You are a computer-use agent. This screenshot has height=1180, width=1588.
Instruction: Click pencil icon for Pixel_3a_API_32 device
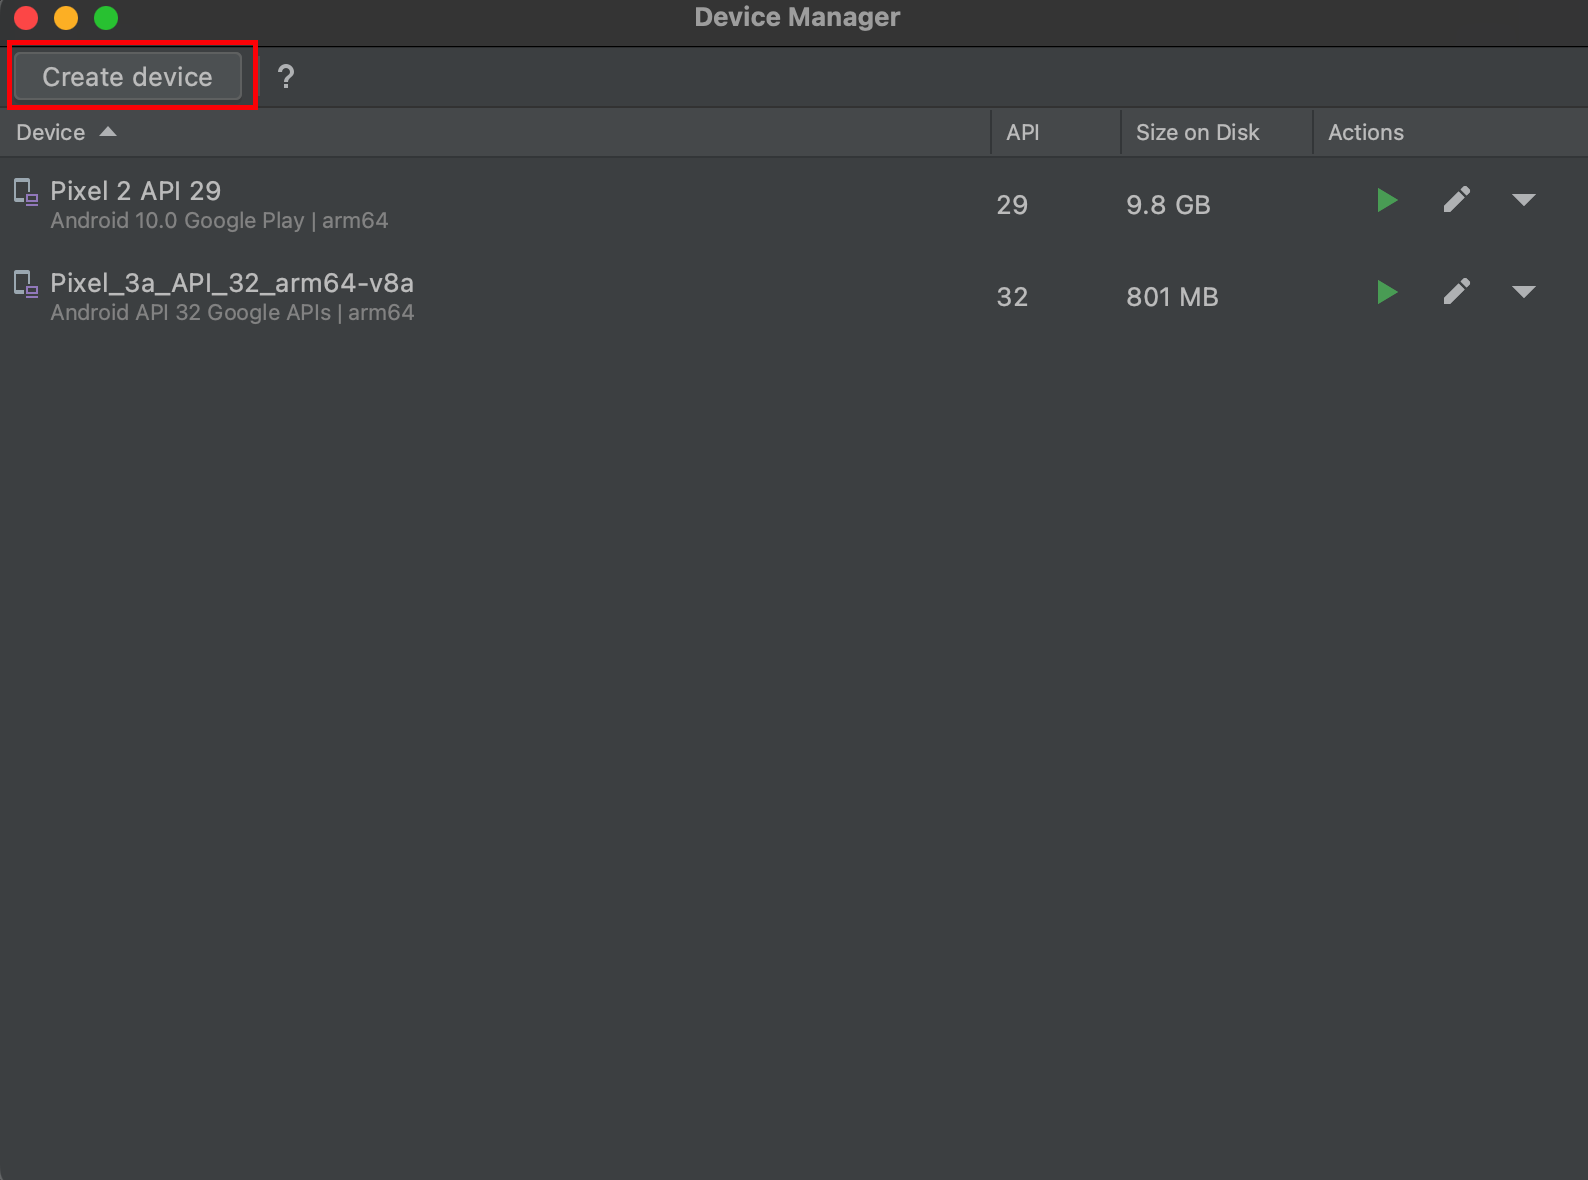(x=1456, y=293)
